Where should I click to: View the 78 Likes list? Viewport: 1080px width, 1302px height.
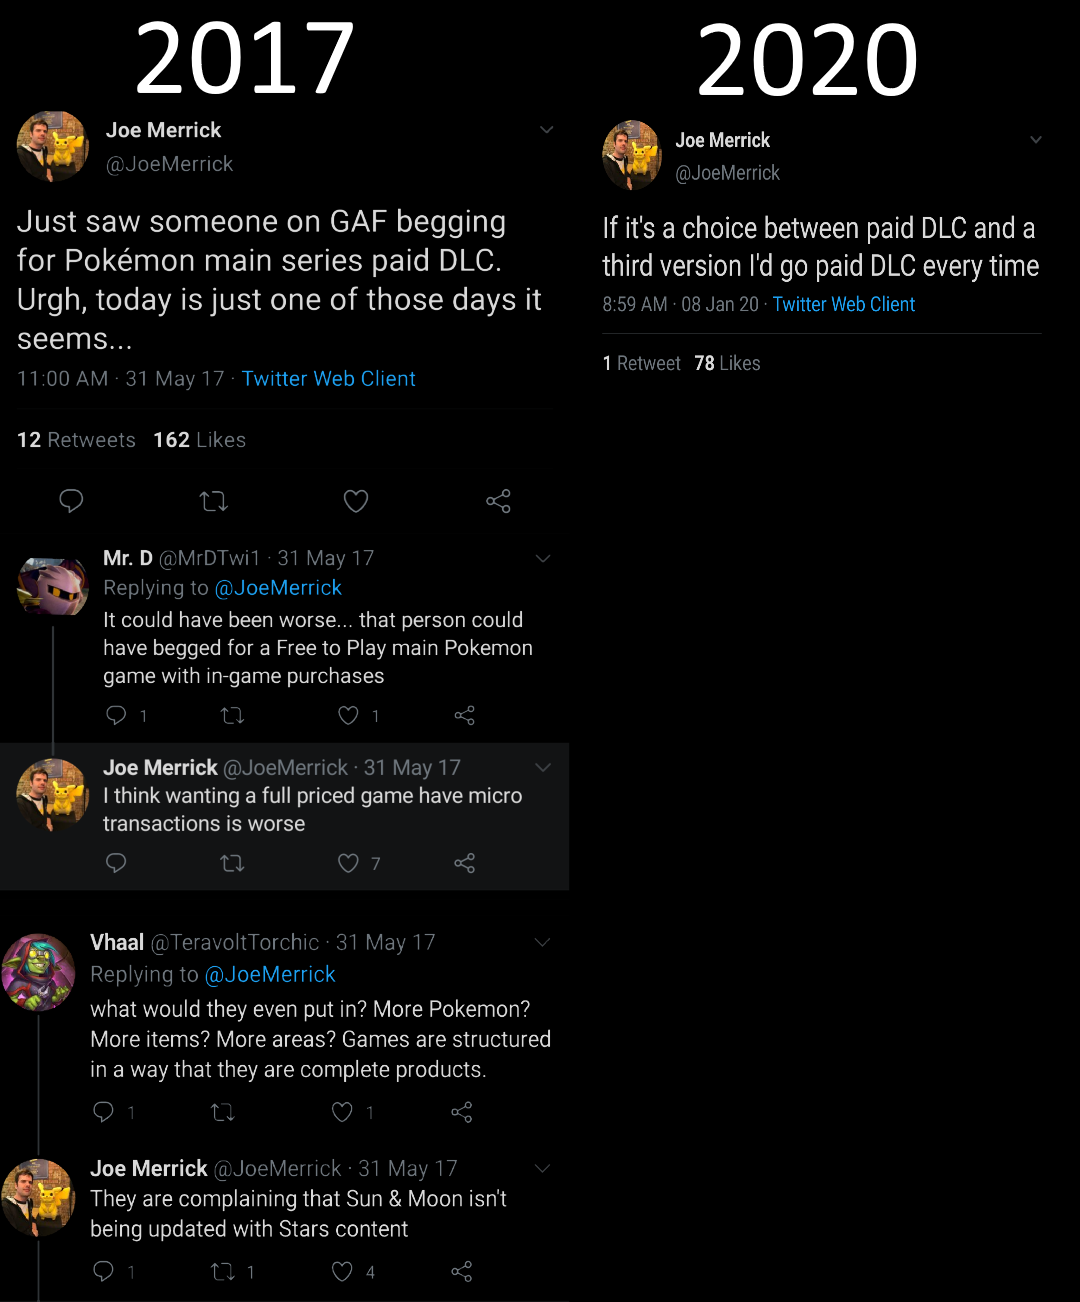click(727, 363)
